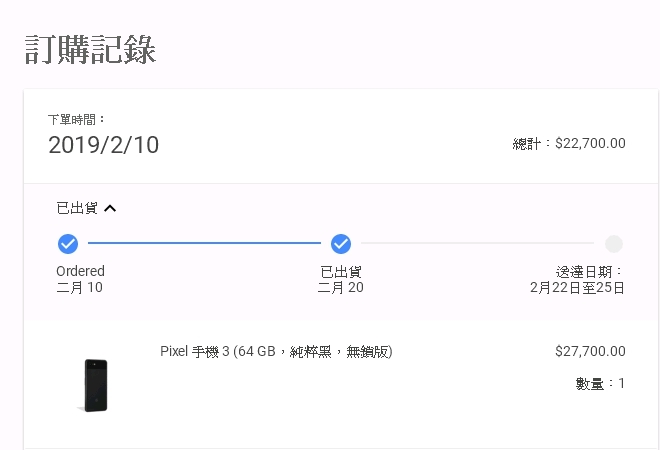Click the 2月22日至25日 delivery range text

577,288
